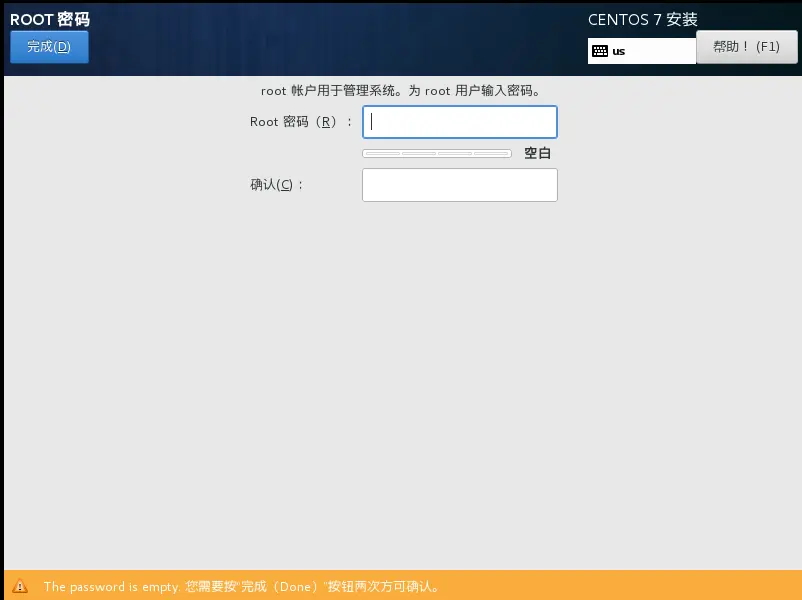
Task: Click the 空白 strength label
Action: (x=537, y=153)
